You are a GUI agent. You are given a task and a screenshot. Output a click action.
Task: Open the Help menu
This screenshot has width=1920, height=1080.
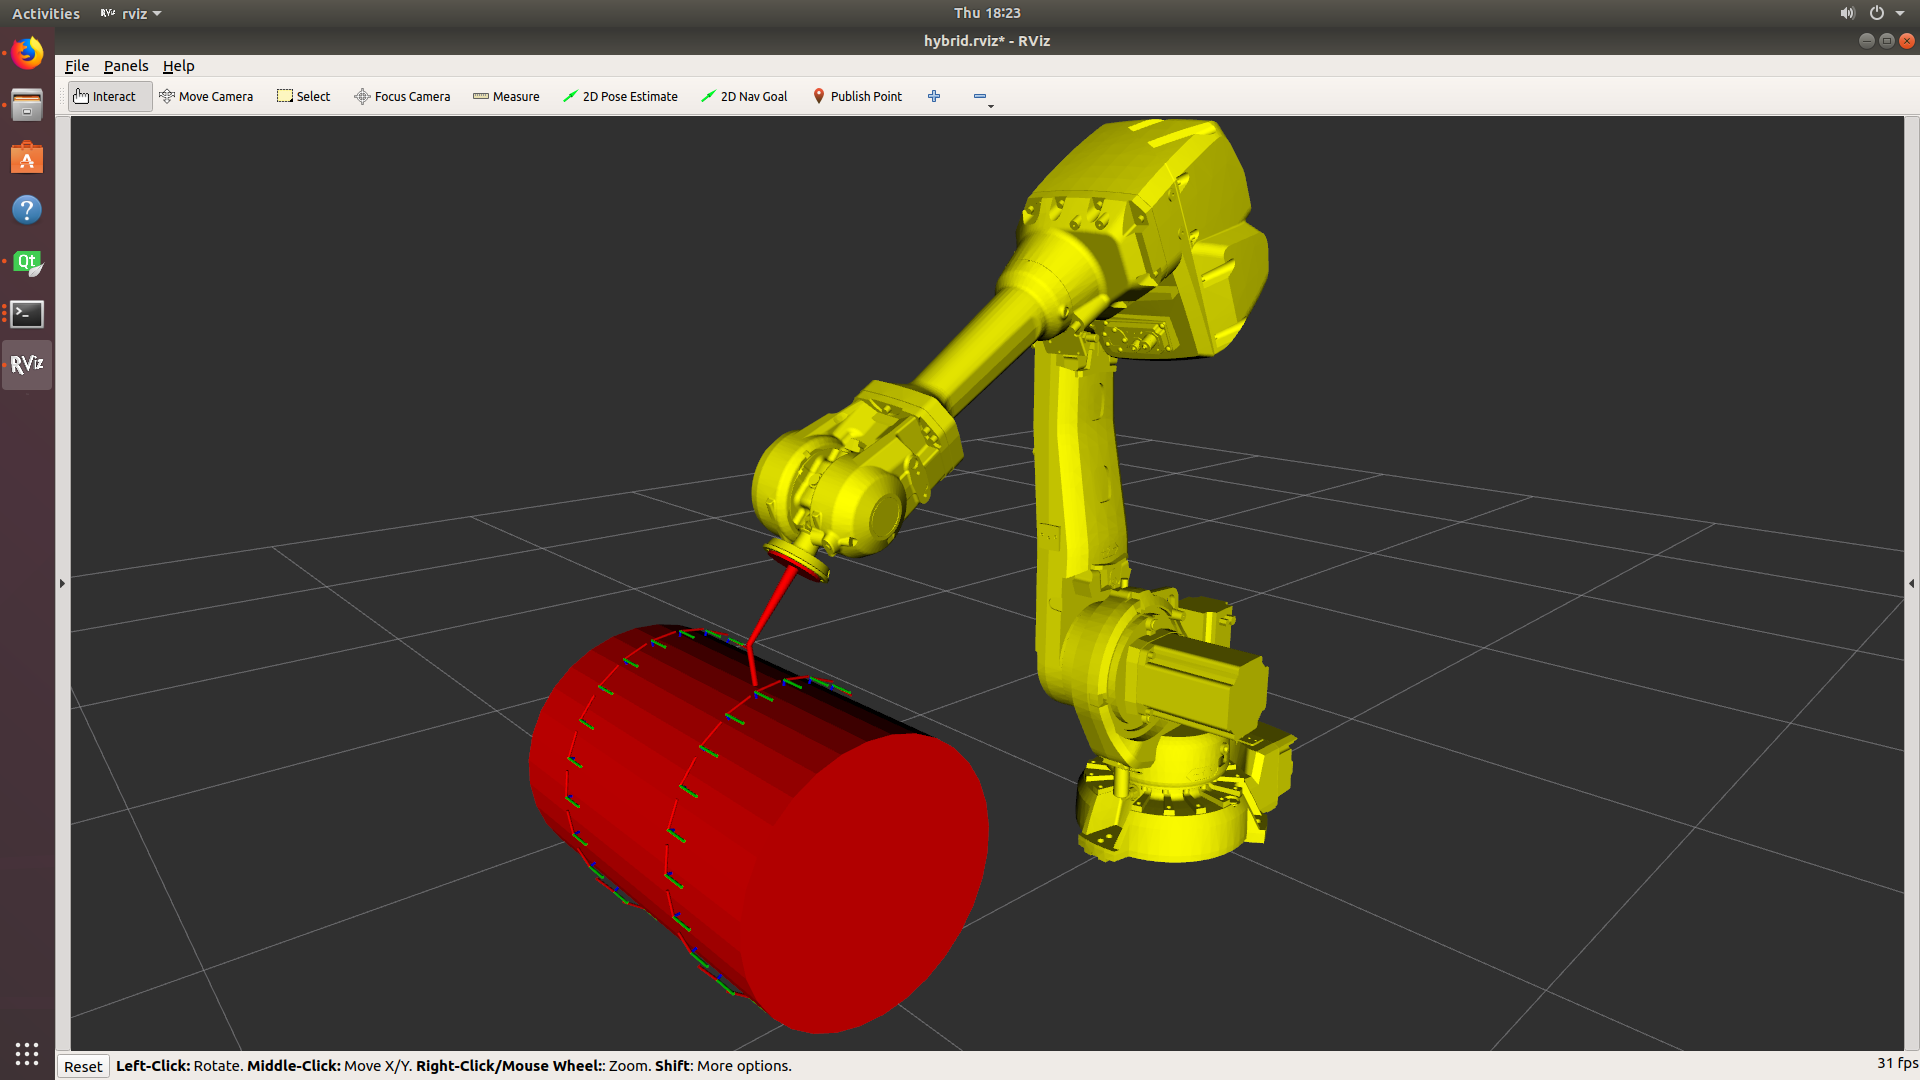pyautogui.click(x=178, y=66)
